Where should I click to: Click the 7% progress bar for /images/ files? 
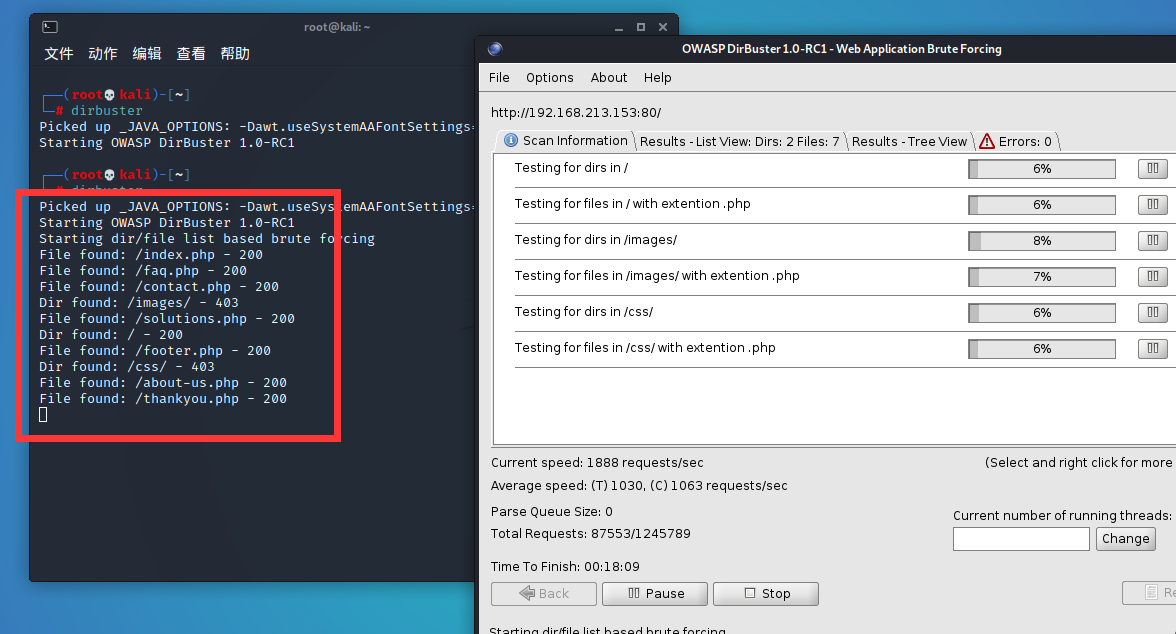(x=1042, y=277)
